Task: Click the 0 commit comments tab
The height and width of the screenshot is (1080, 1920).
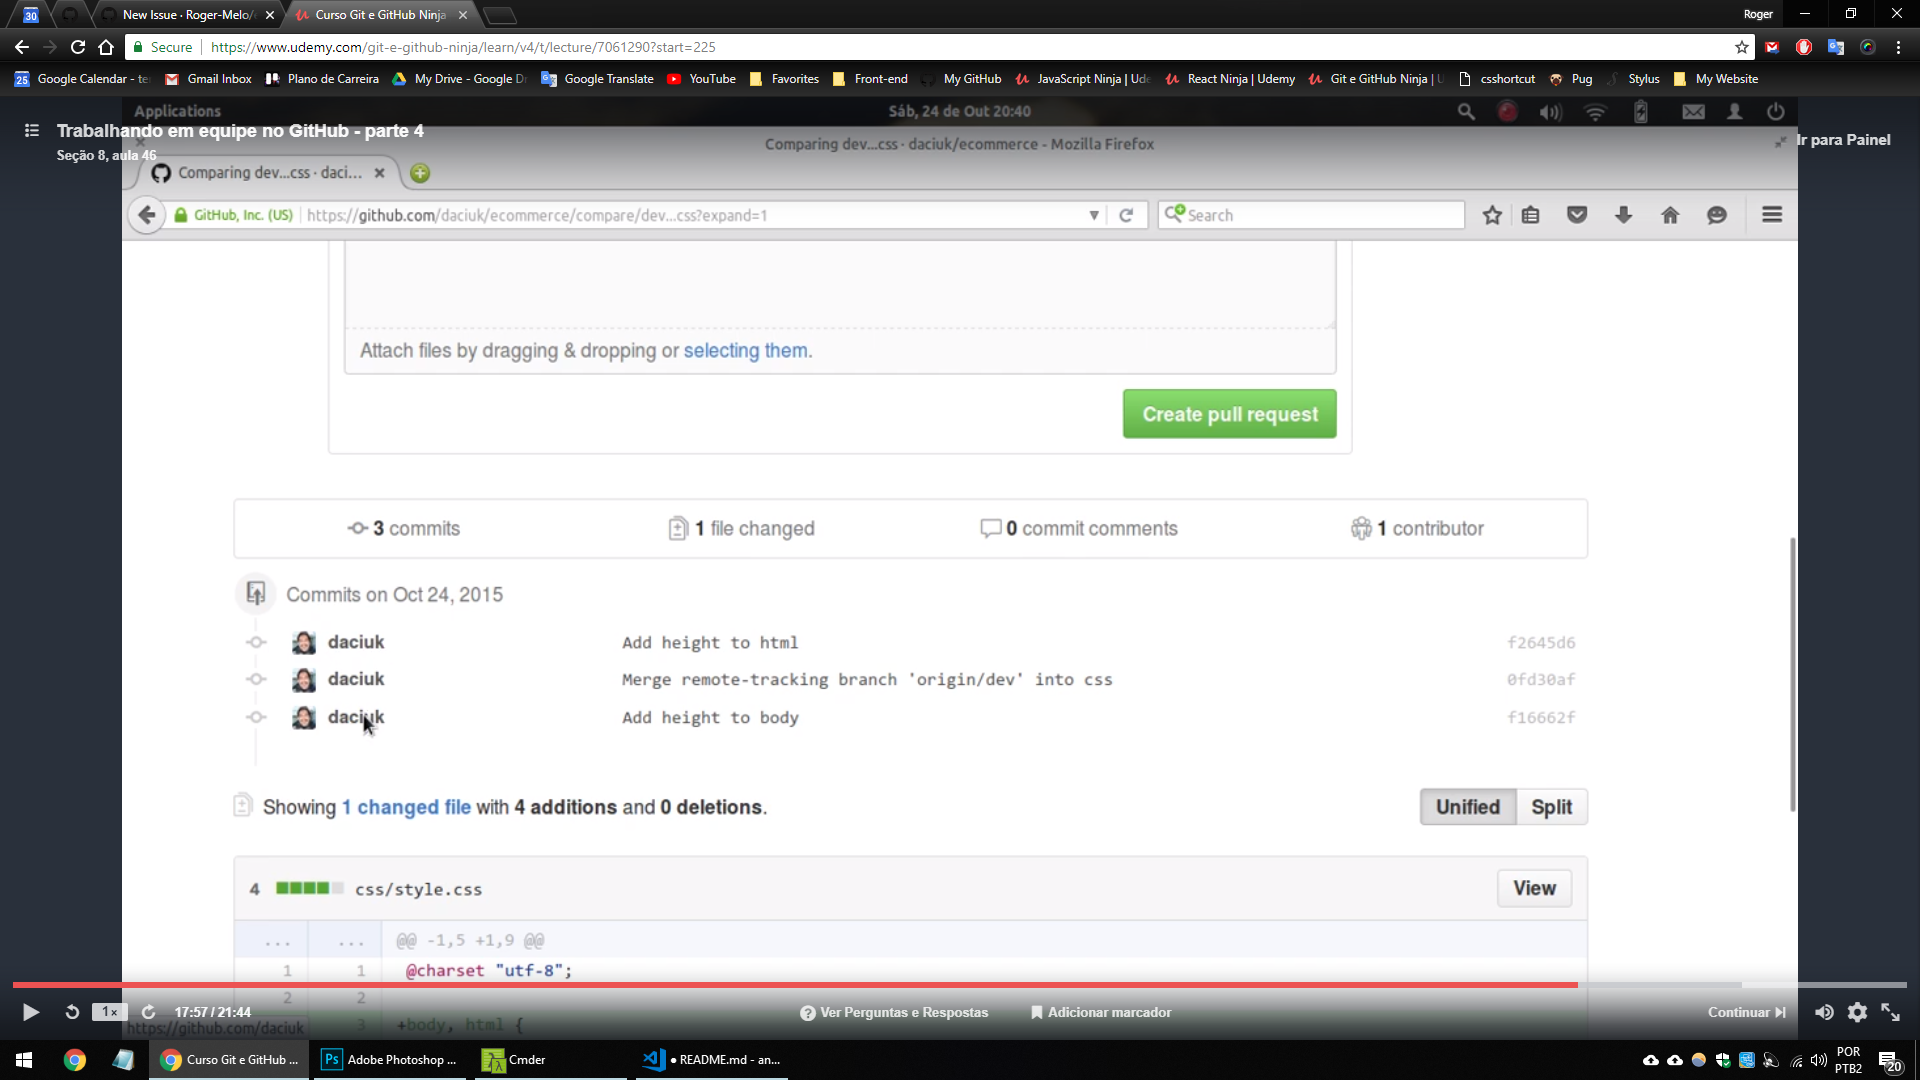Action: pos(1079,528)
